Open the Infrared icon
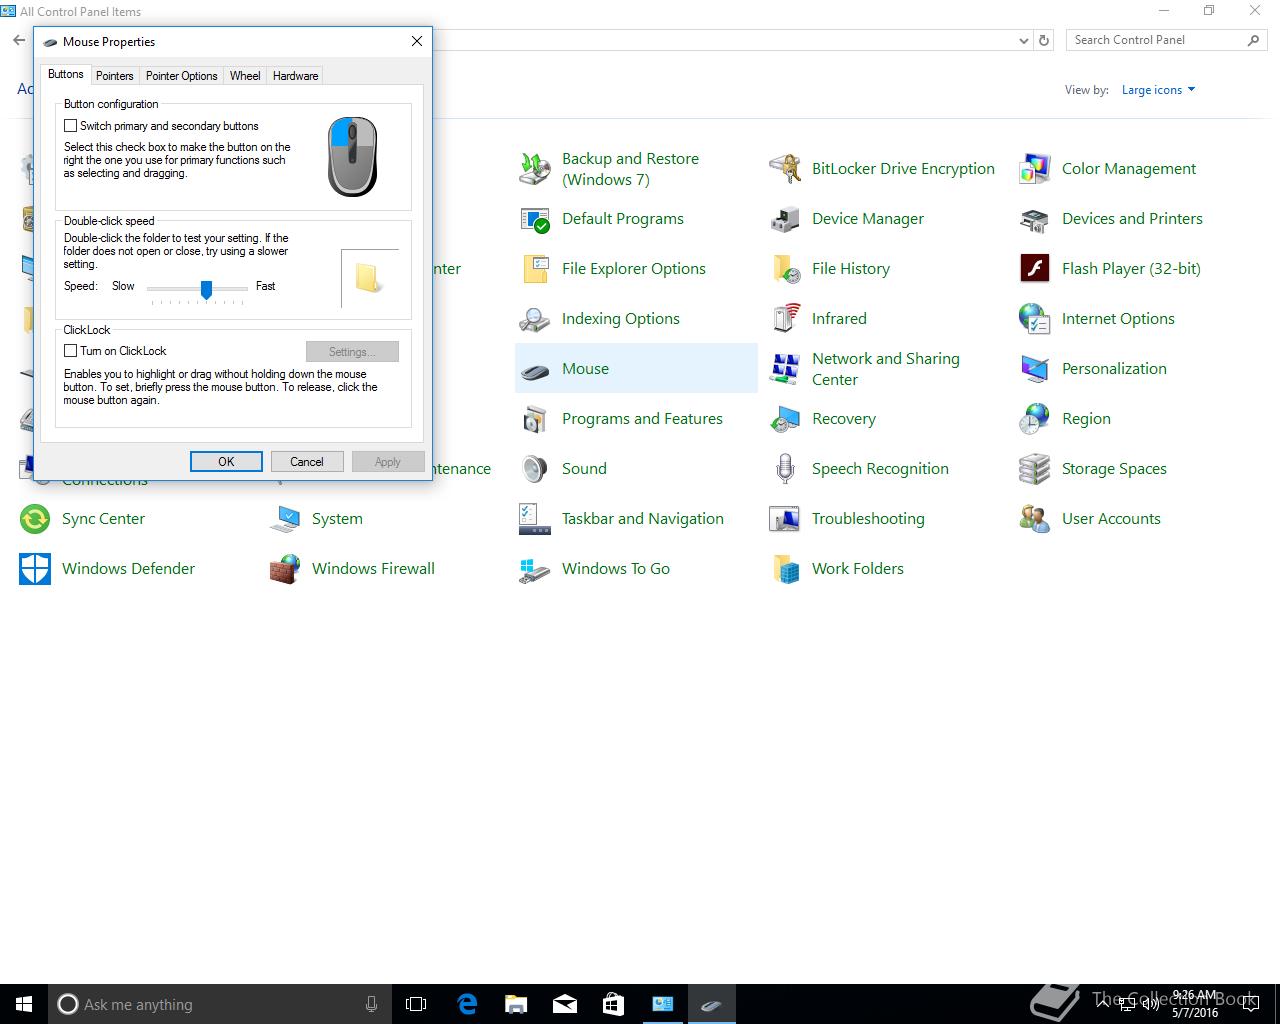Screen dimensions: 1280x1024 pos(785,319)
